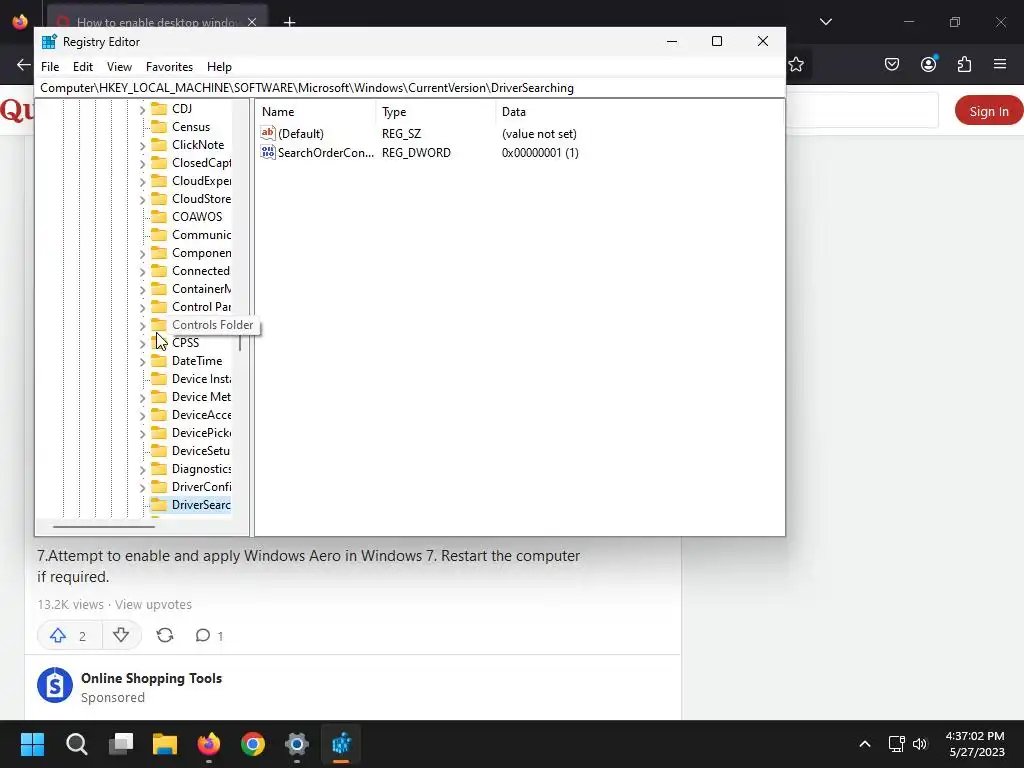Expand the CloudExper registry key
Image resolution: width=1024 pixels, height=768 pixels.
tap(142, 182)
